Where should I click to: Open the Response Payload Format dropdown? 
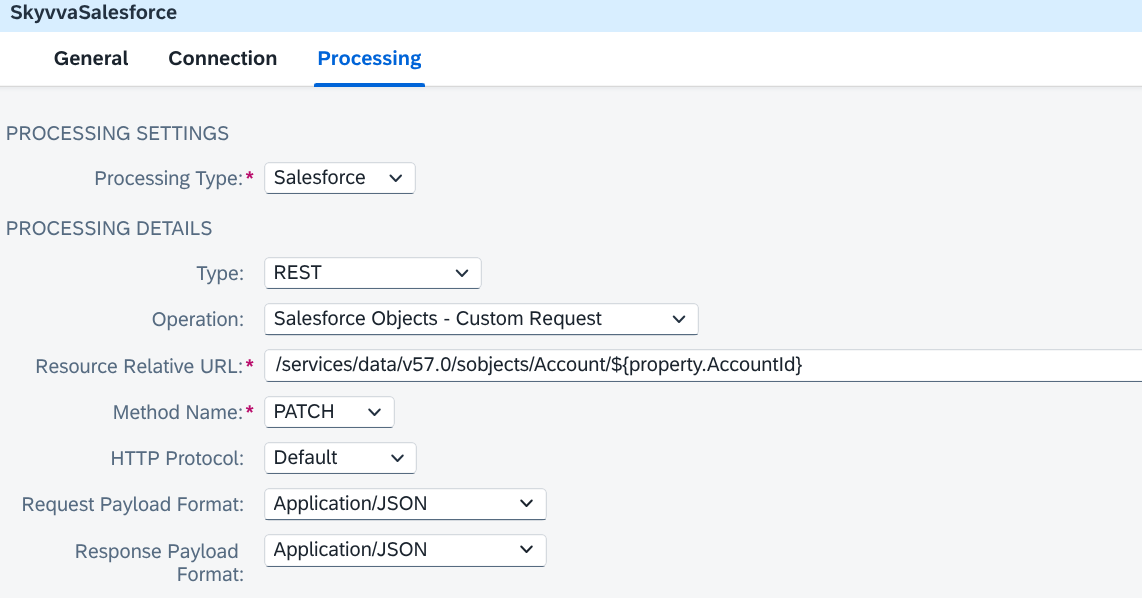(405, 550)
